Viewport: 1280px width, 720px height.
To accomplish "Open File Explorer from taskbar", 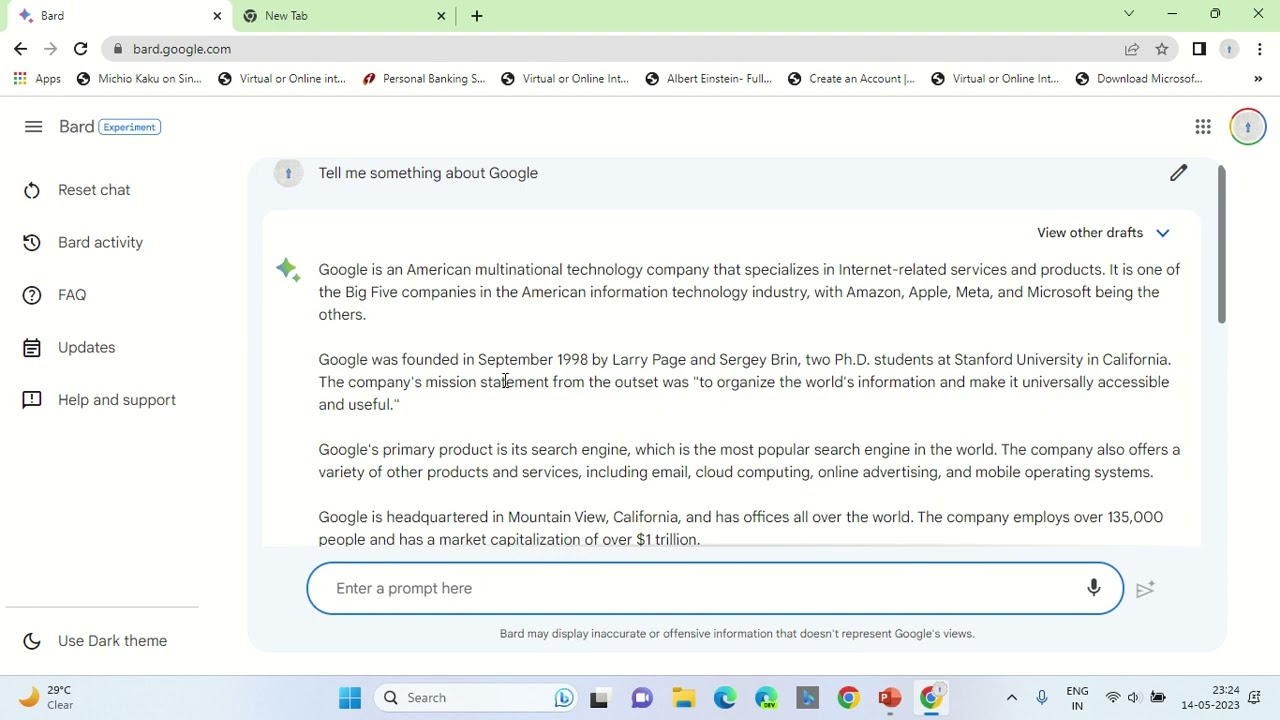I will pyautogui.click(x=684, y=698).
